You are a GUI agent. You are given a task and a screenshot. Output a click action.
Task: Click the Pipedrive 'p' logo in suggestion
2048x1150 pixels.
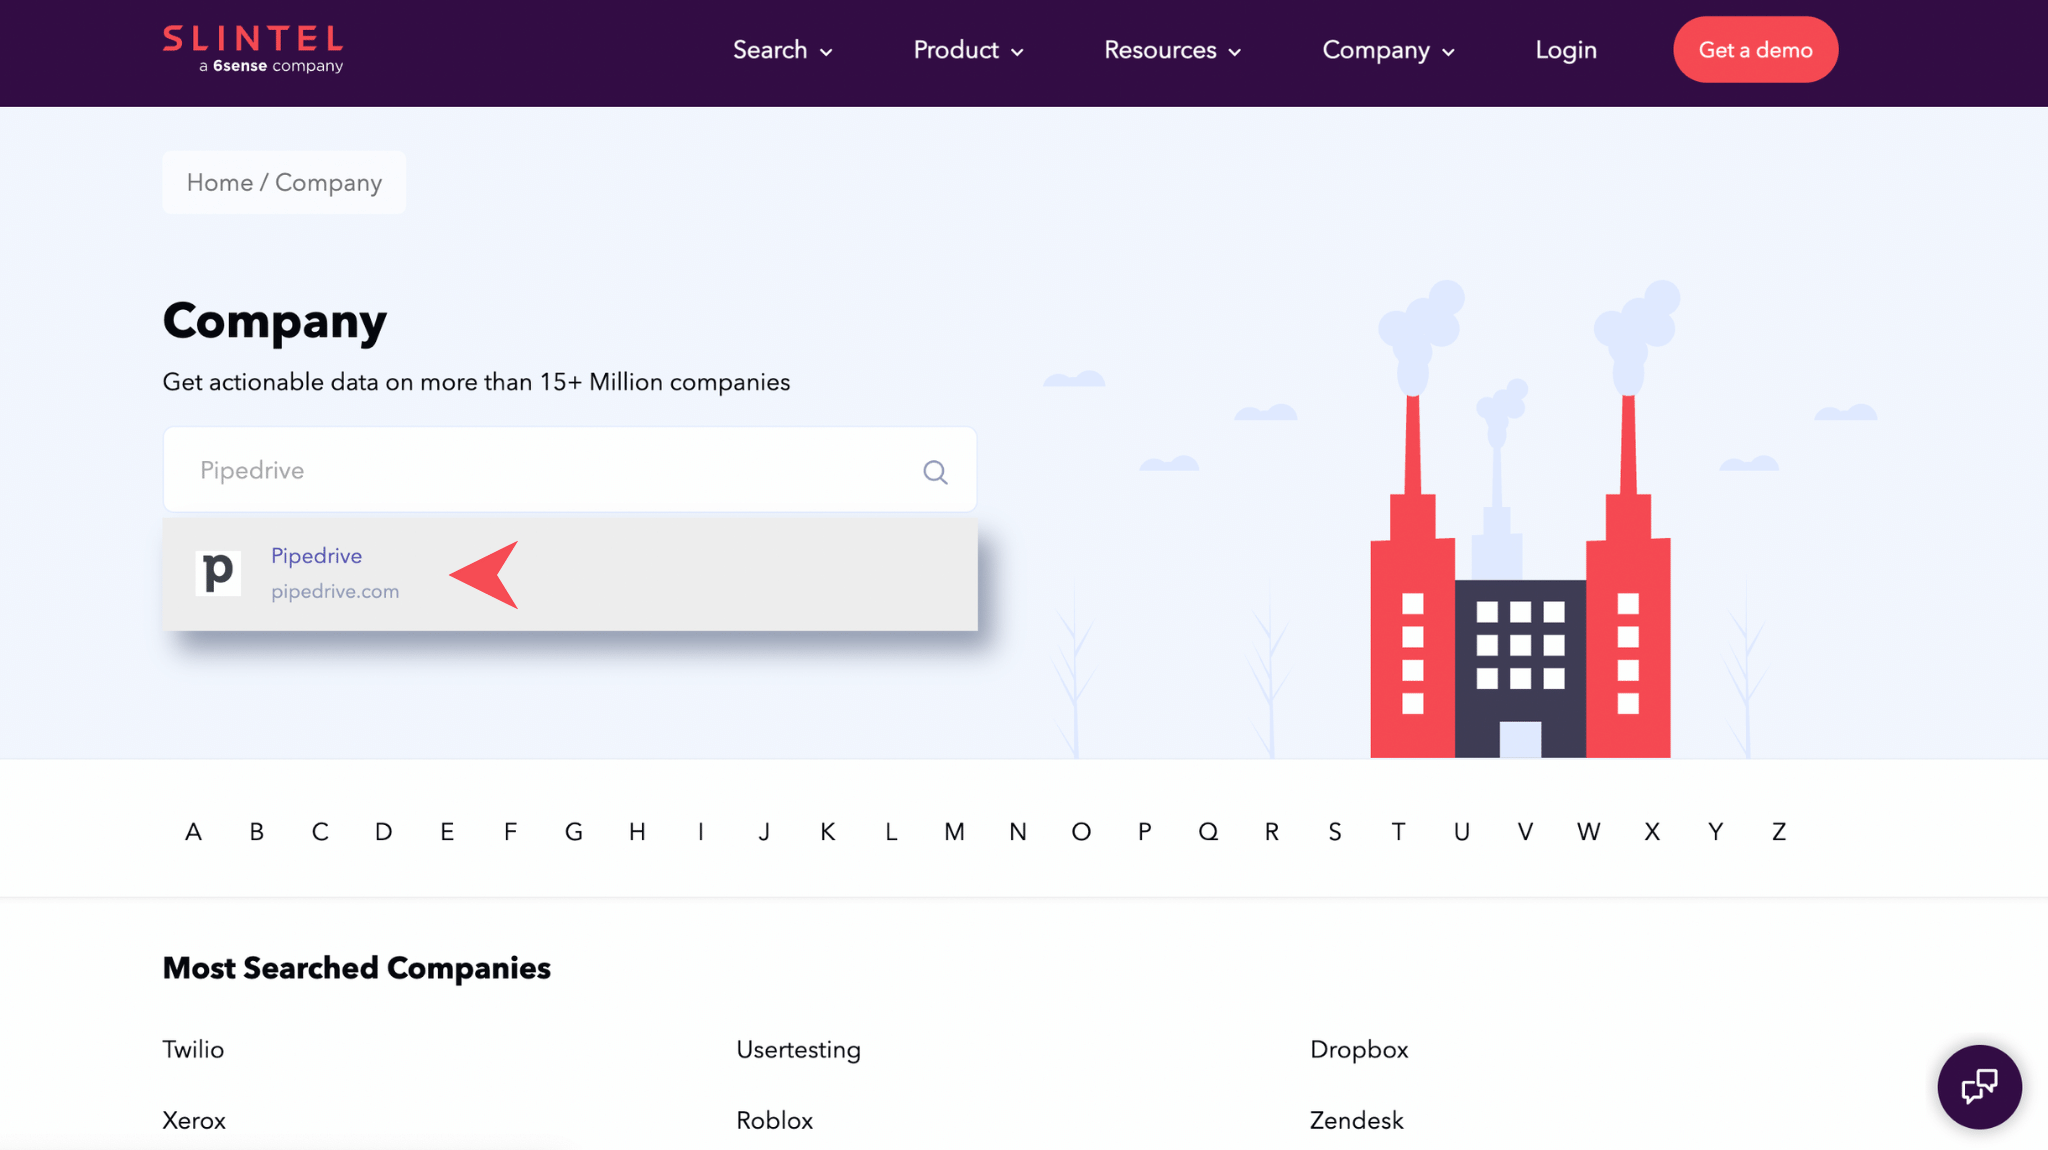(218, 573)
